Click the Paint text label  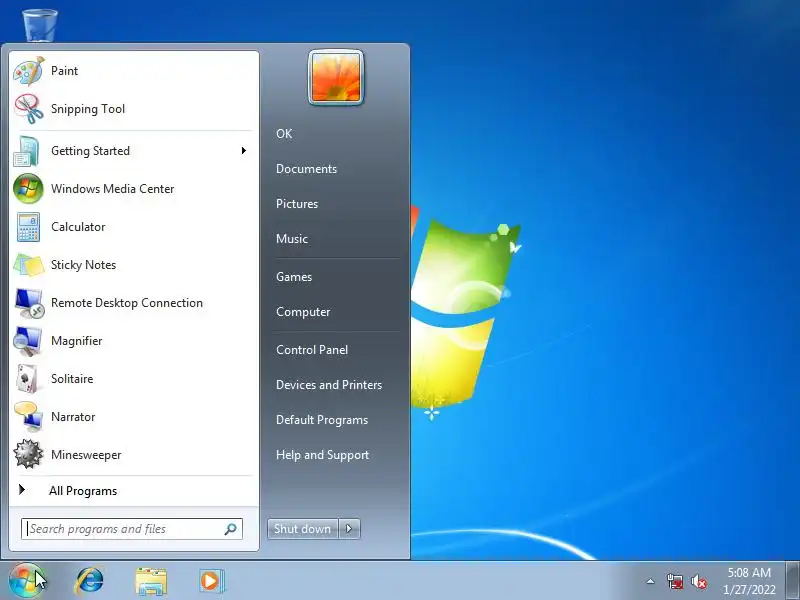point(64,71)
